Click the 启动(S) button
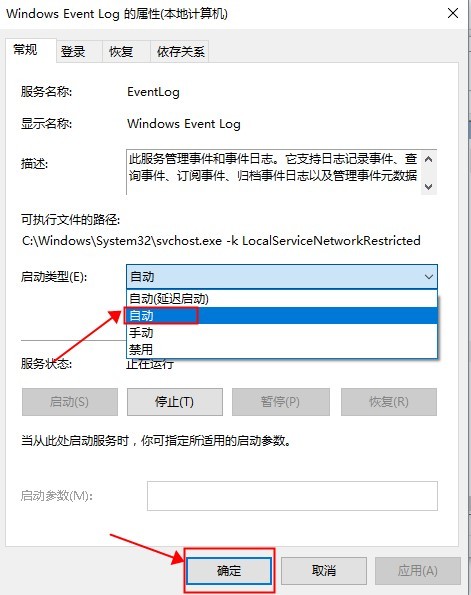The width and height of the screenshot is (471, 595). pos(69,402)
